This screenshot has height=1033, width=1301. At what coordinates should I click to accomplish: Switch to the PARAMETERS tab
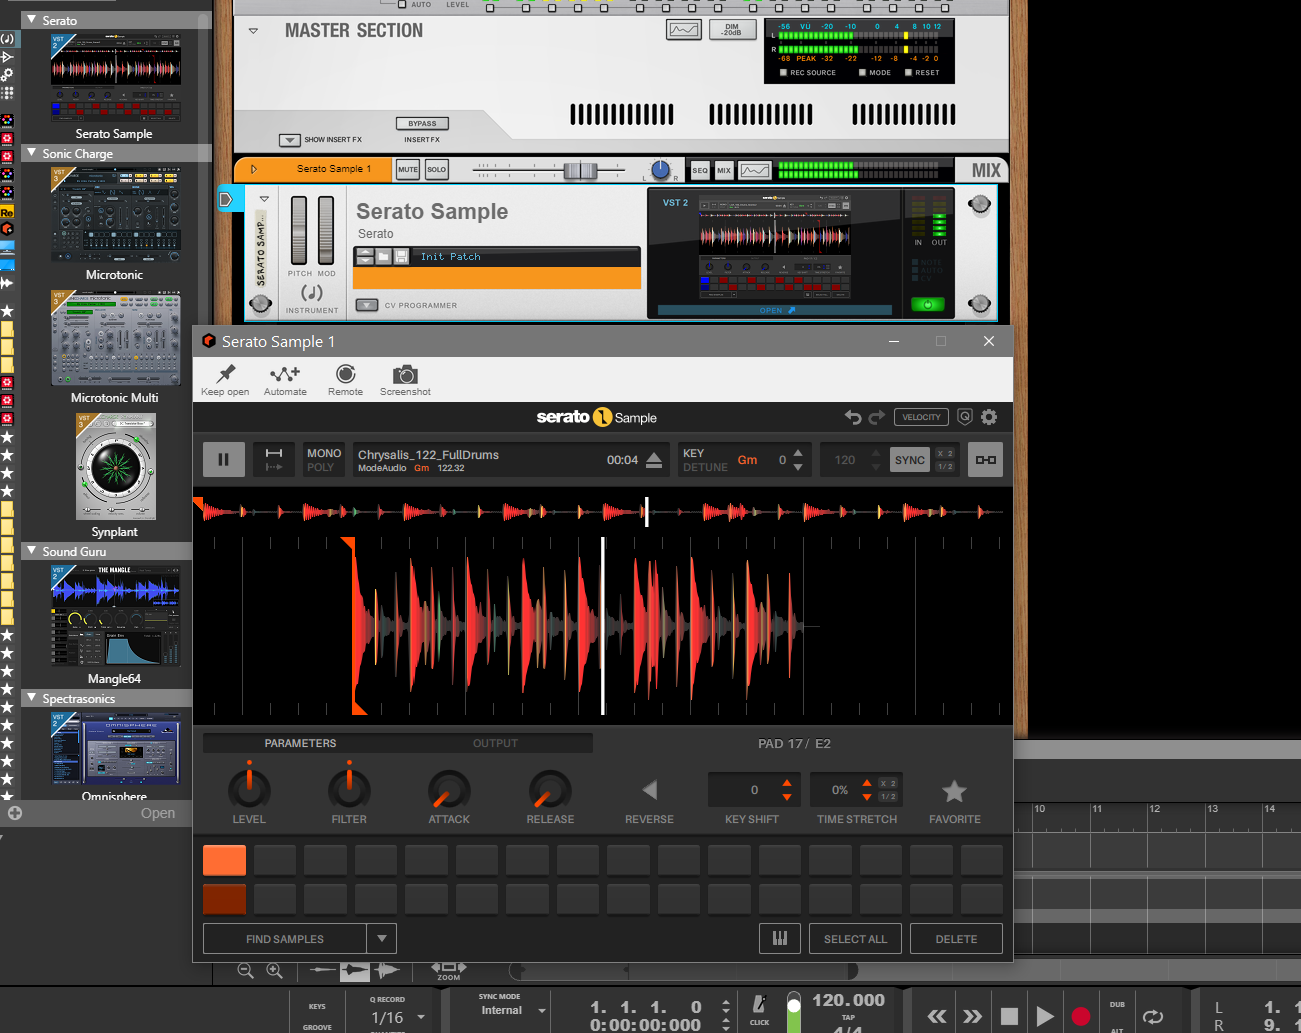[x=300, y=743]
